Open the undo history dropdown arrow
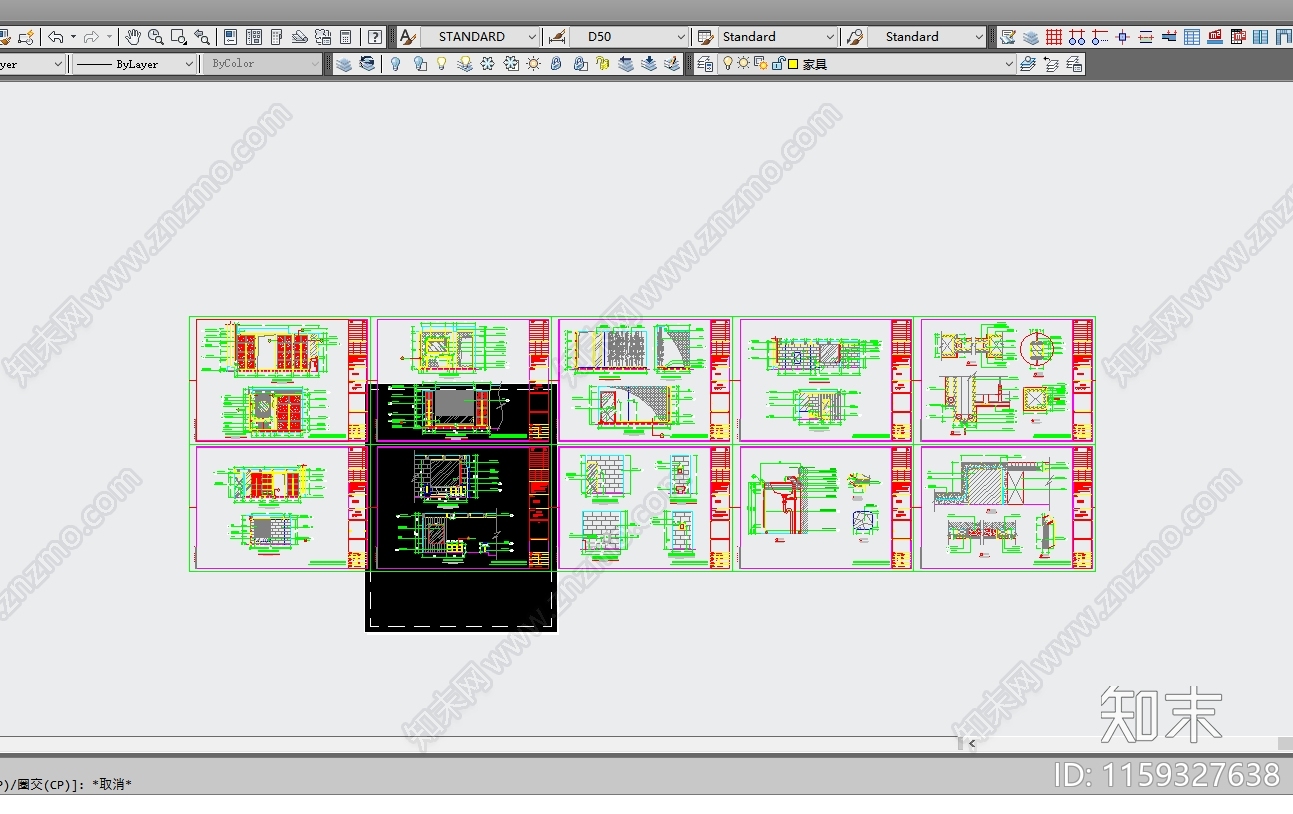 (73, 37)
